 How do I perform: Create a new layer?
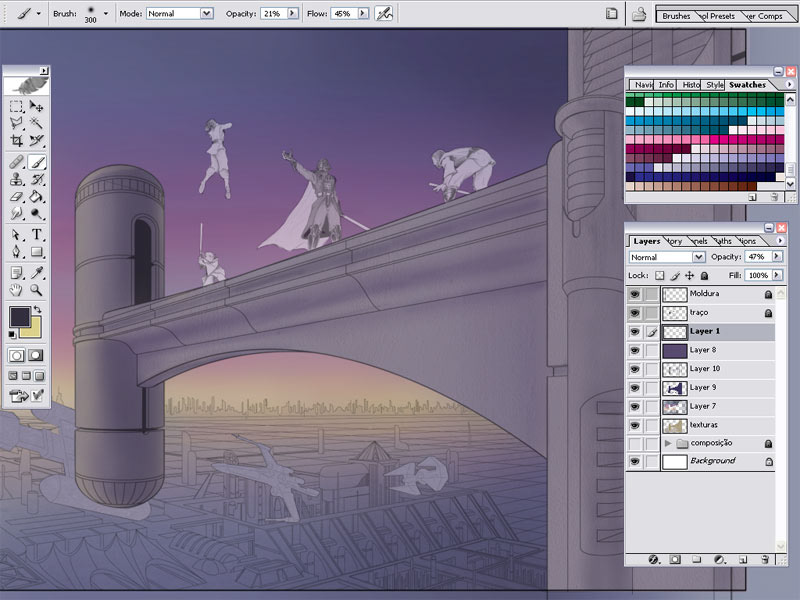coord(743,560)
